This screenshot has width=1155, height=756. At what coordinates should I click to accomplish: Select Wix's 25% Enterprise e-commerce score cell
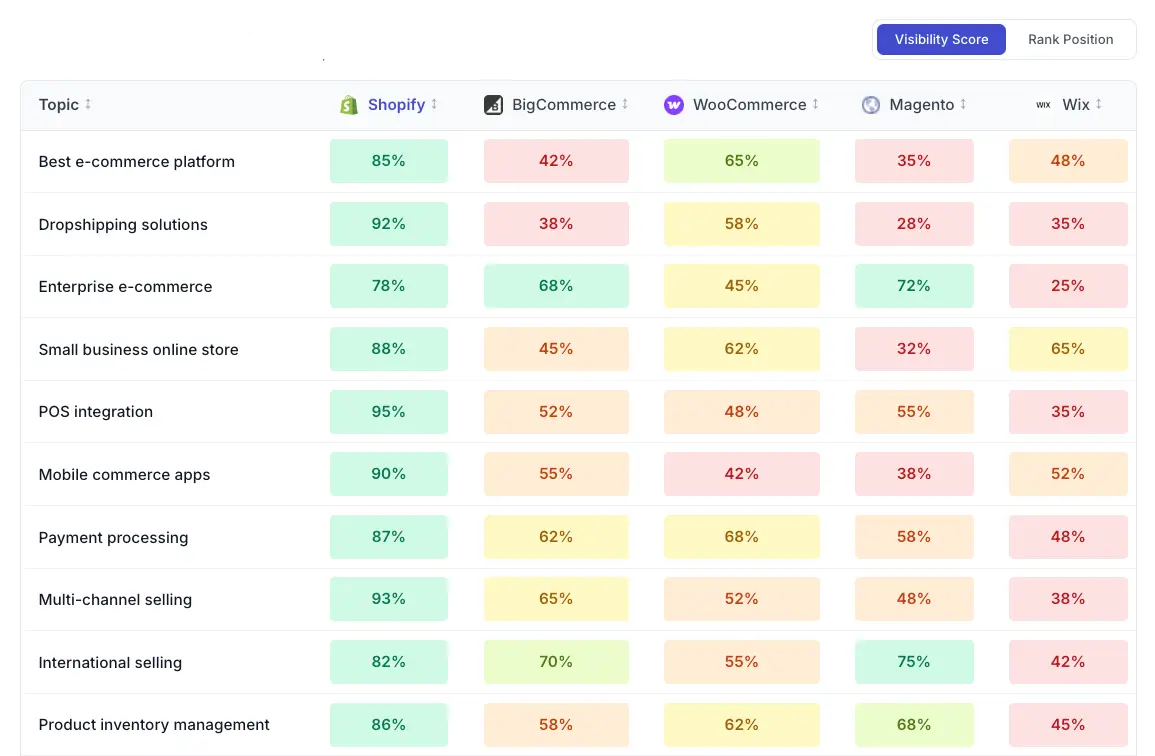1068,286
